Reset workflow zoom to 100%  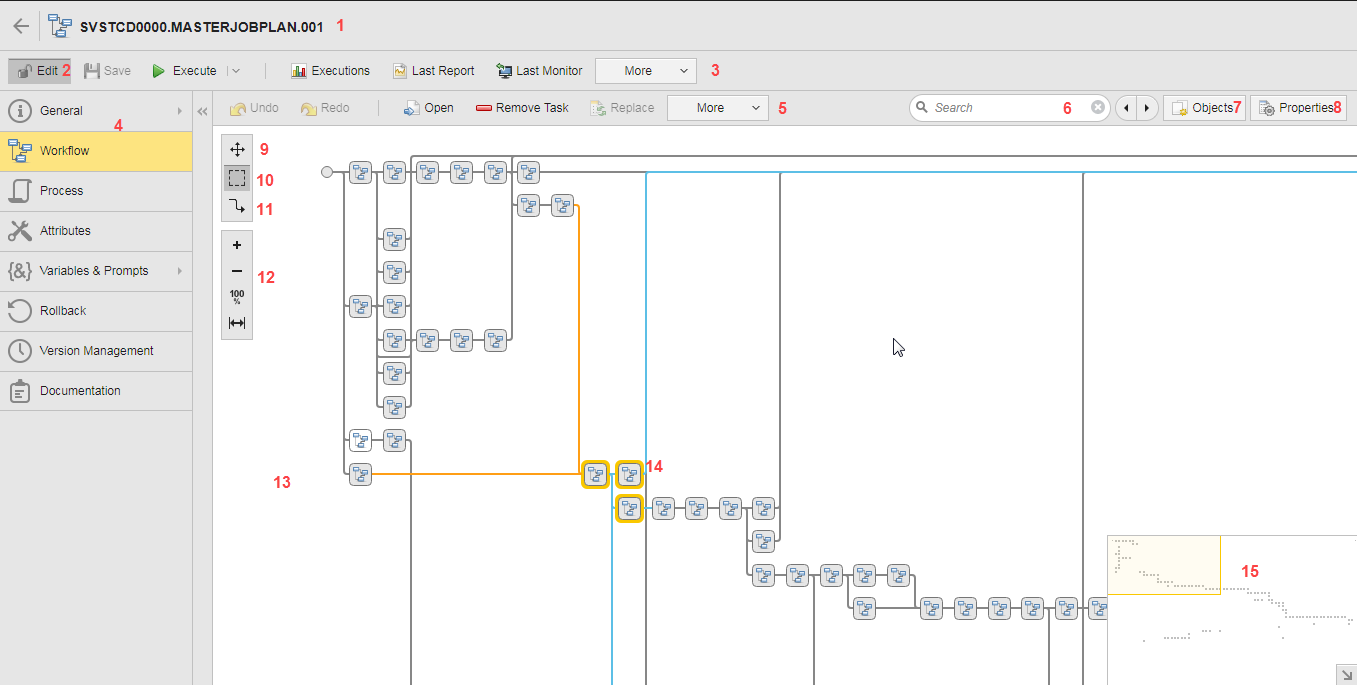tap(237, 297)
